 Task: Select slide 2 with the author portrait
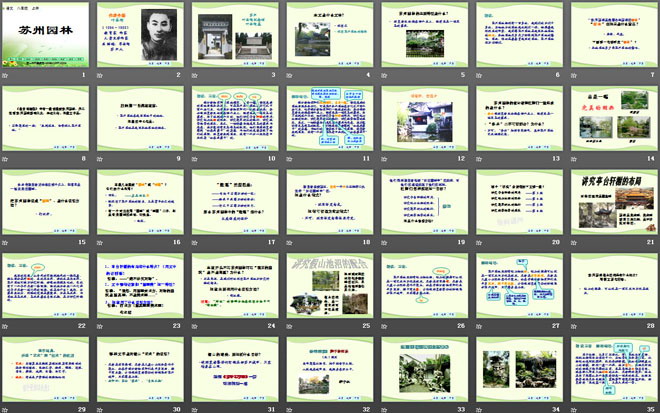click(140, 35)
